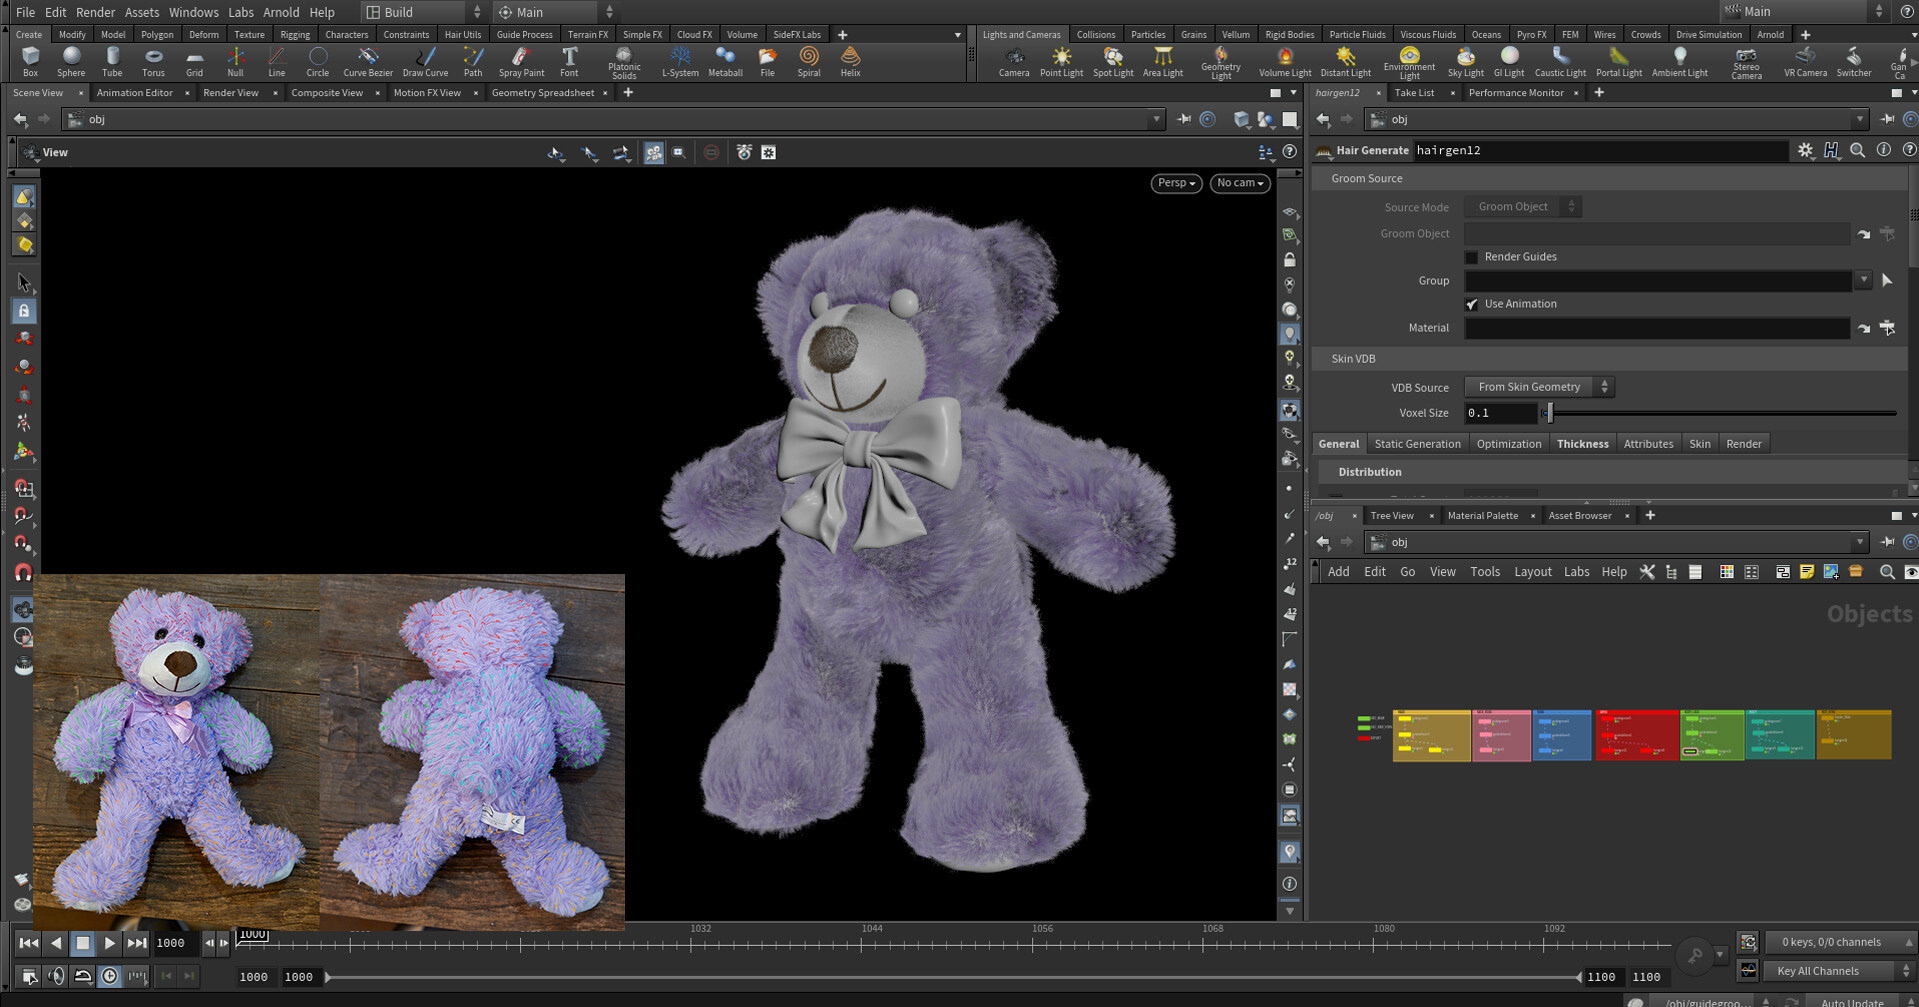The image size is (1919, 1007).
Task: Add a Metaball from the shelf
Action: 725,62
